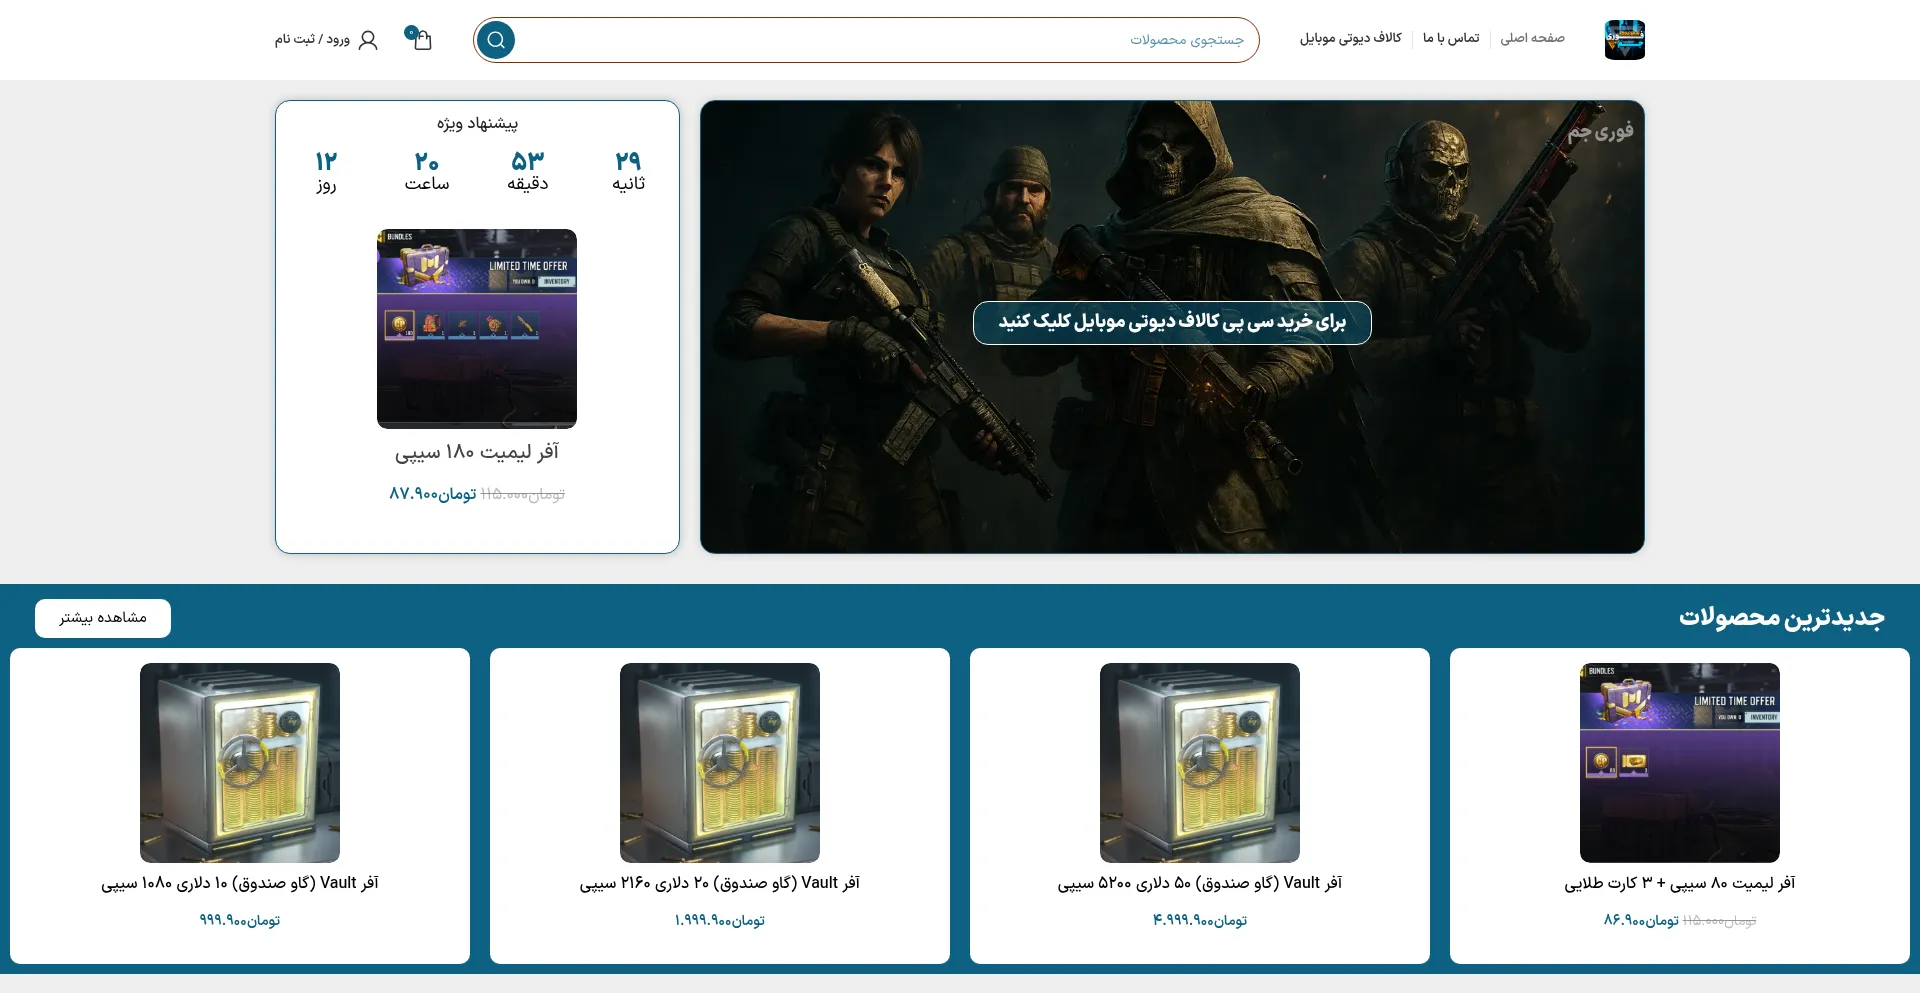1920x993 pixels.
Task: Click the ۸۰ سیپی + ۳ کارت طلایی title
Action: click(1680, 883)
